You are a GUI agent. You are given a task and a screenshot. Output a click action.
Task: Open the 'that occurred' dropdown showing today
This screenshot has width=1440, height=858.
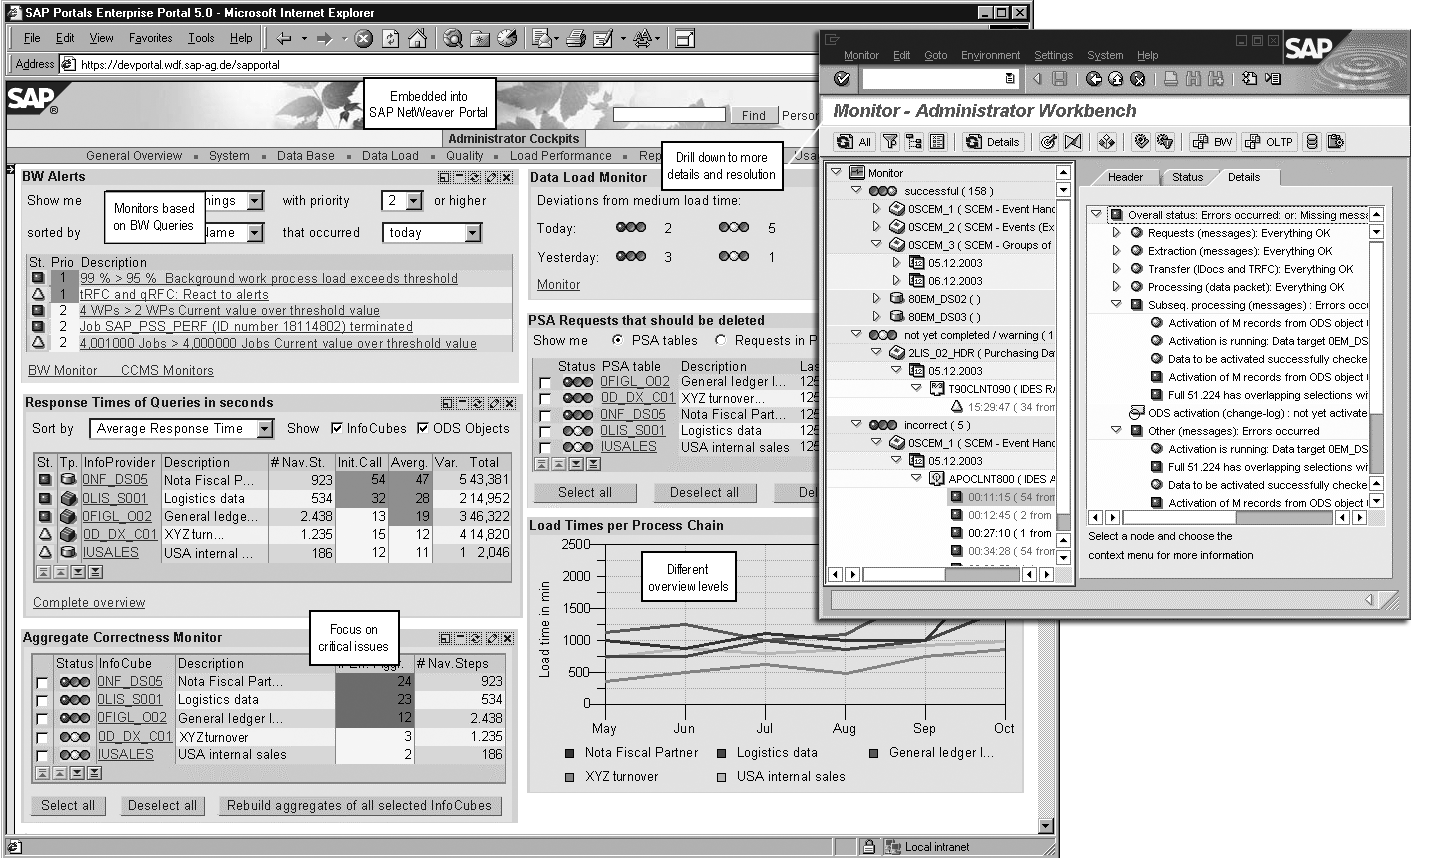pyautogui.click(x=473, y=233)
